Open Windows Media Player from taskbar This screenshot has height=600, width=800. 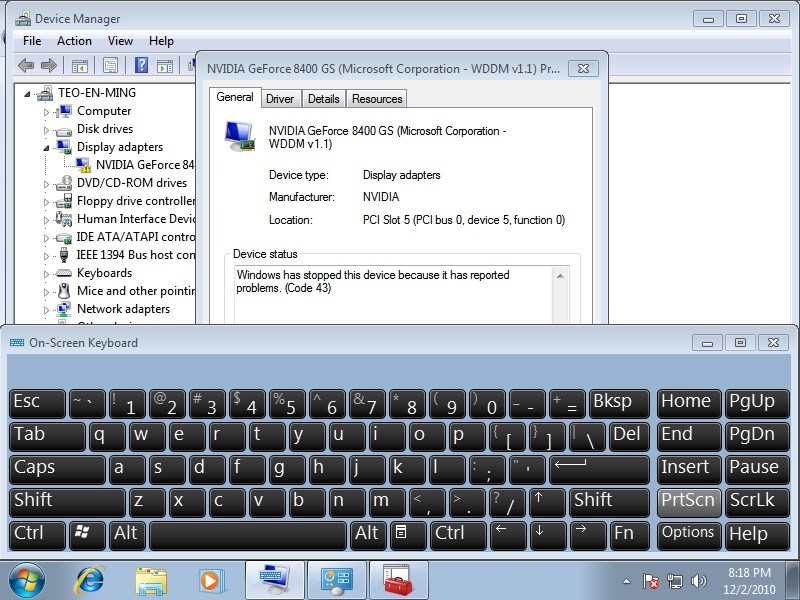coord(211,580)
